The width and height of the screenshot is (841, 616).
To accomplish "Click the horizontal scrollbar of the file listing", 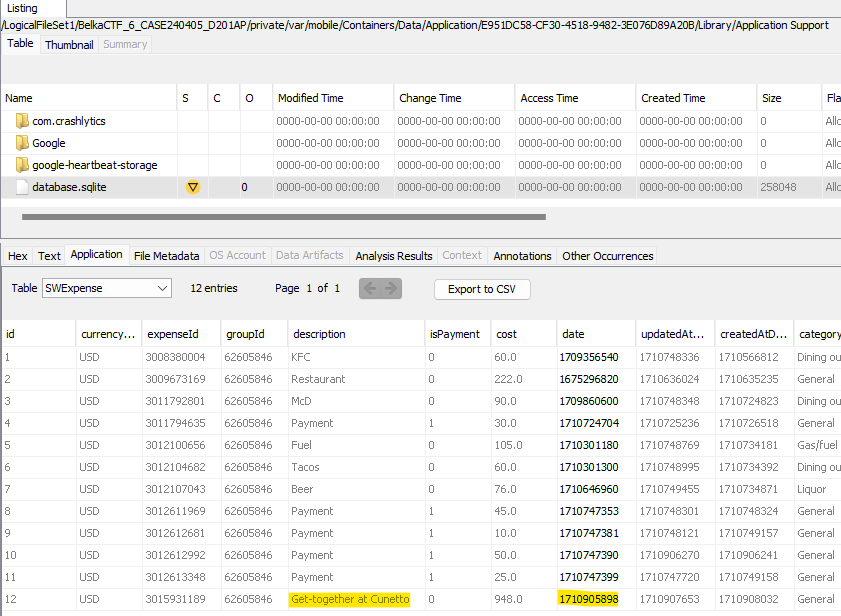I will click(x=284, y=217).
